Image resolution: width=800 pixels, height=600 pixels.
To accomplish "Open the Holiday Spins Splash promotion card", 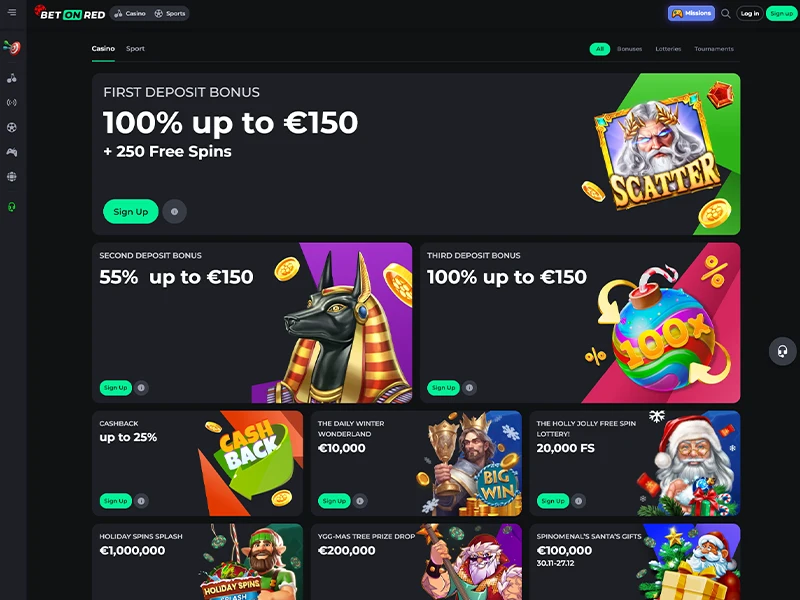I will point(197,561).
